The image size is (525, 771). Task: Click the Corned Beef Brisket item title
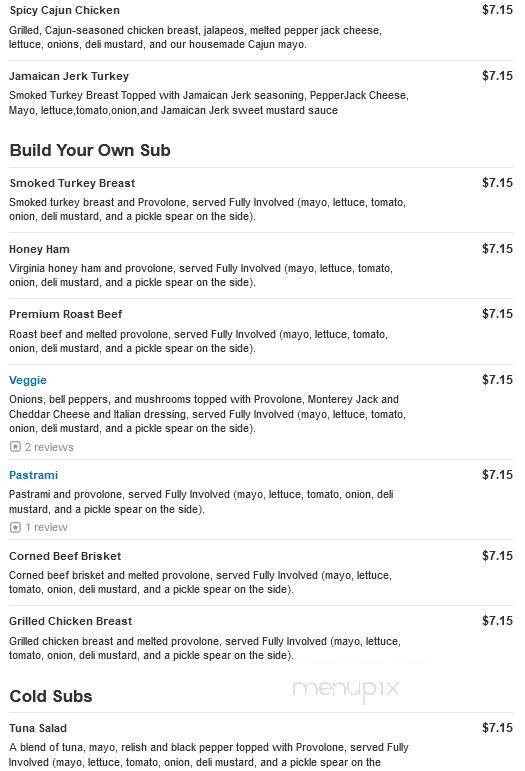(x=65, y=556)
